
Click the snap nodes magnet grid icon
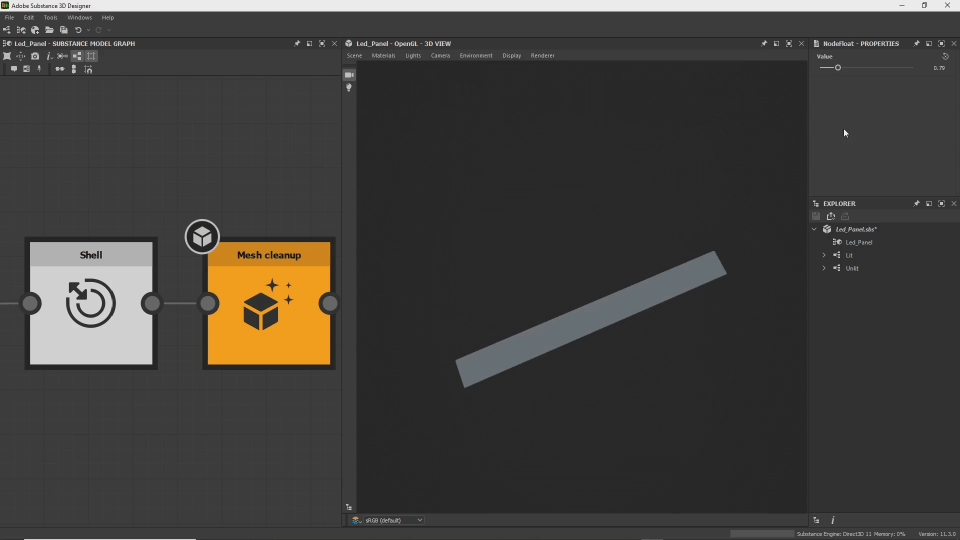[x=88, y=69]
